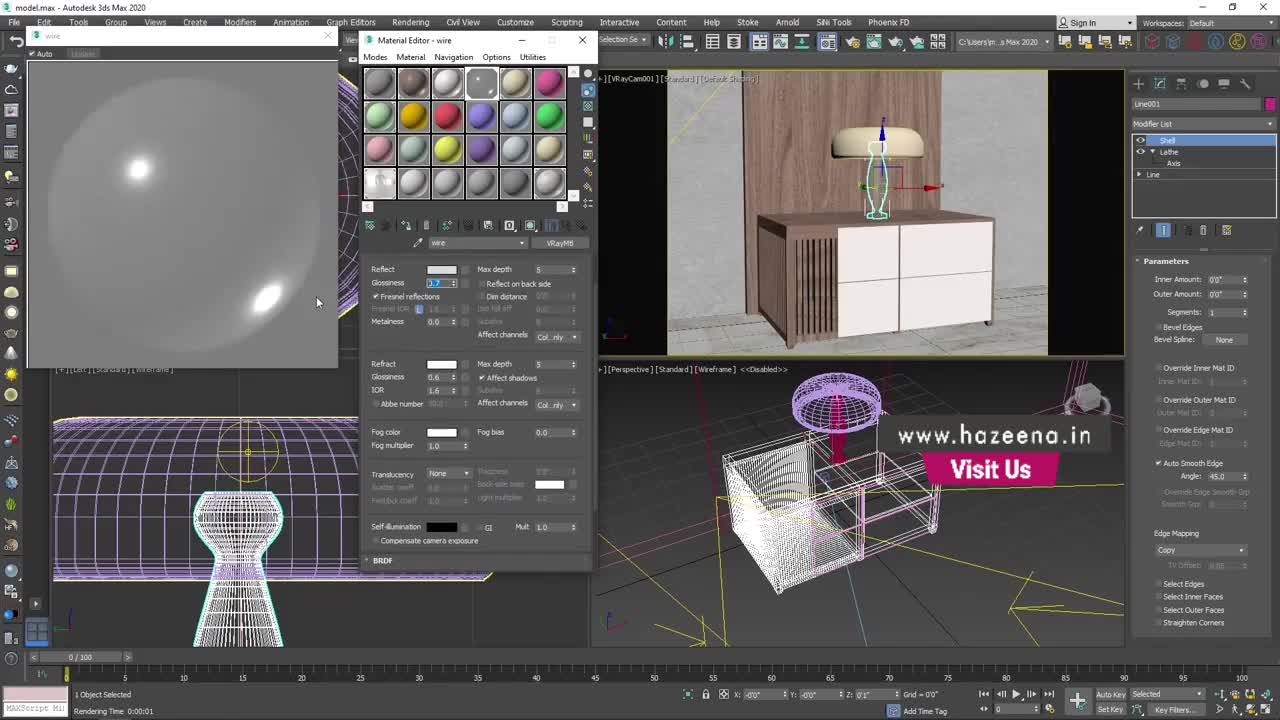
Task: Open Hierarchy tab in command panel
Action: coord(1181,84)
